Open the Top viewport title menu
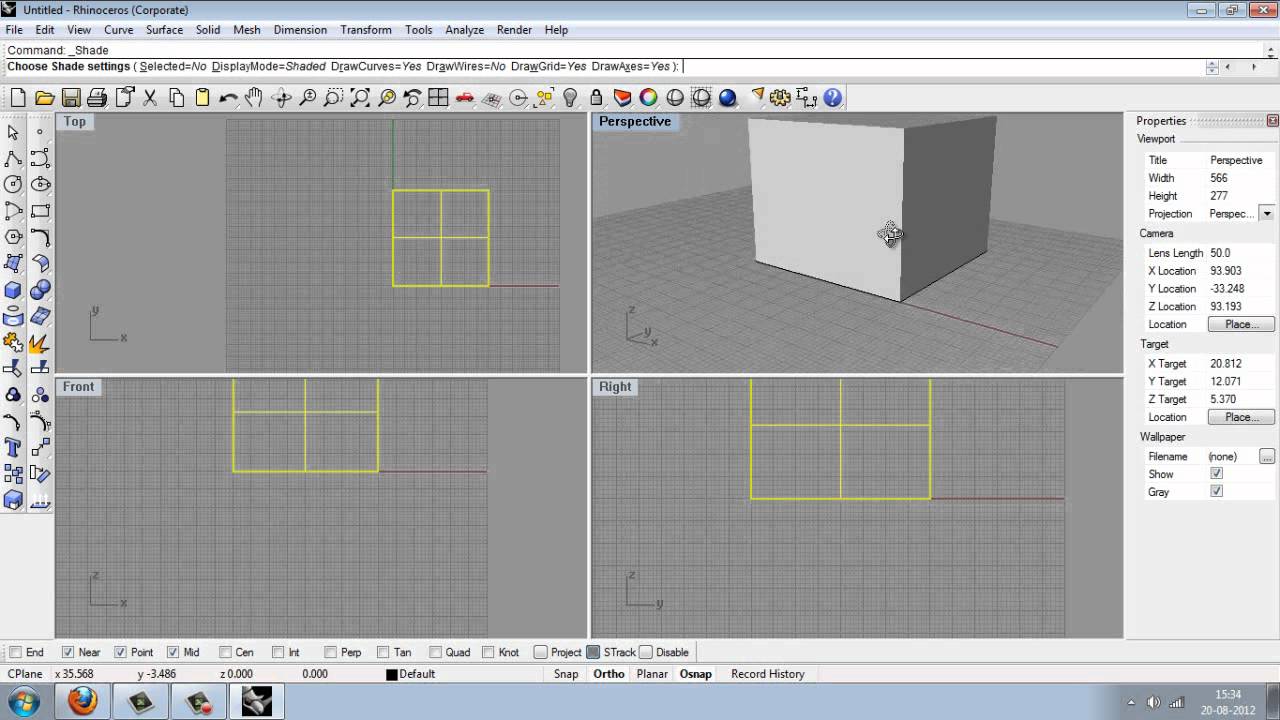1280x720 pixels. (75, 121)
